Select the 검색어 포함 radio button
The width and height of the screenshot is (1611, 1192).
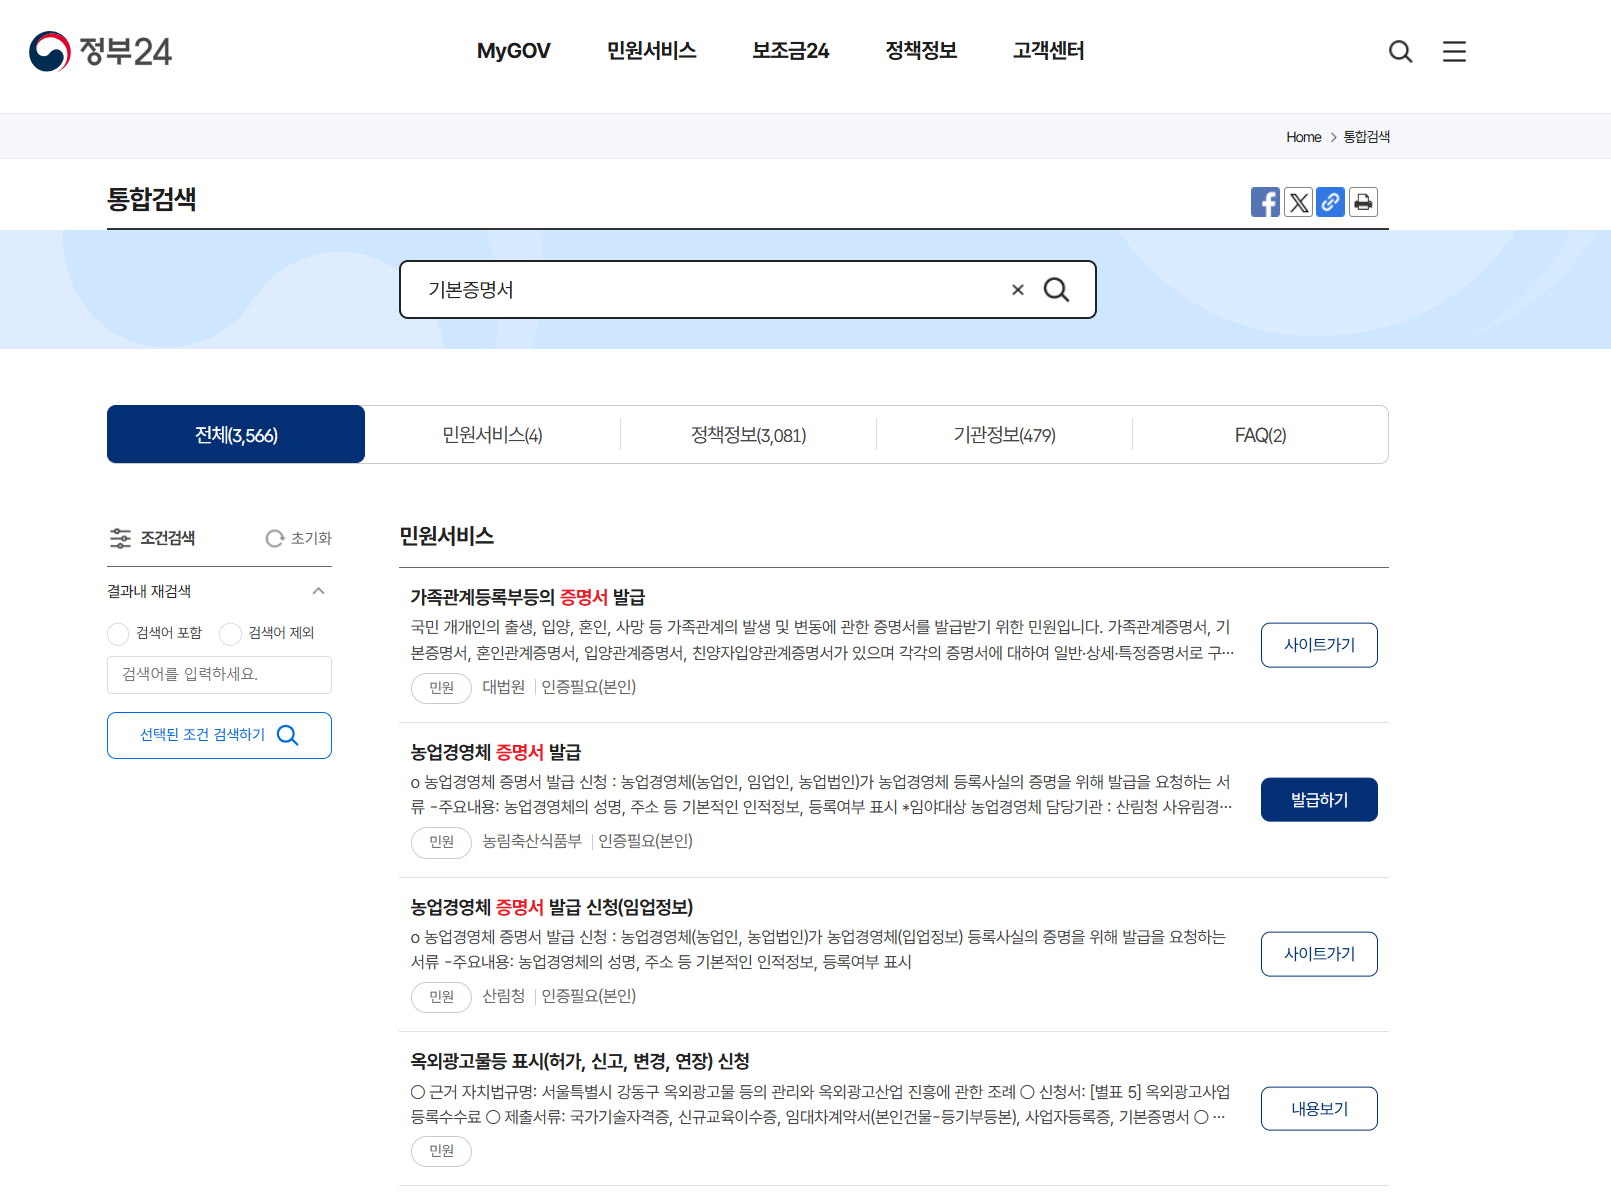point(118,633)
